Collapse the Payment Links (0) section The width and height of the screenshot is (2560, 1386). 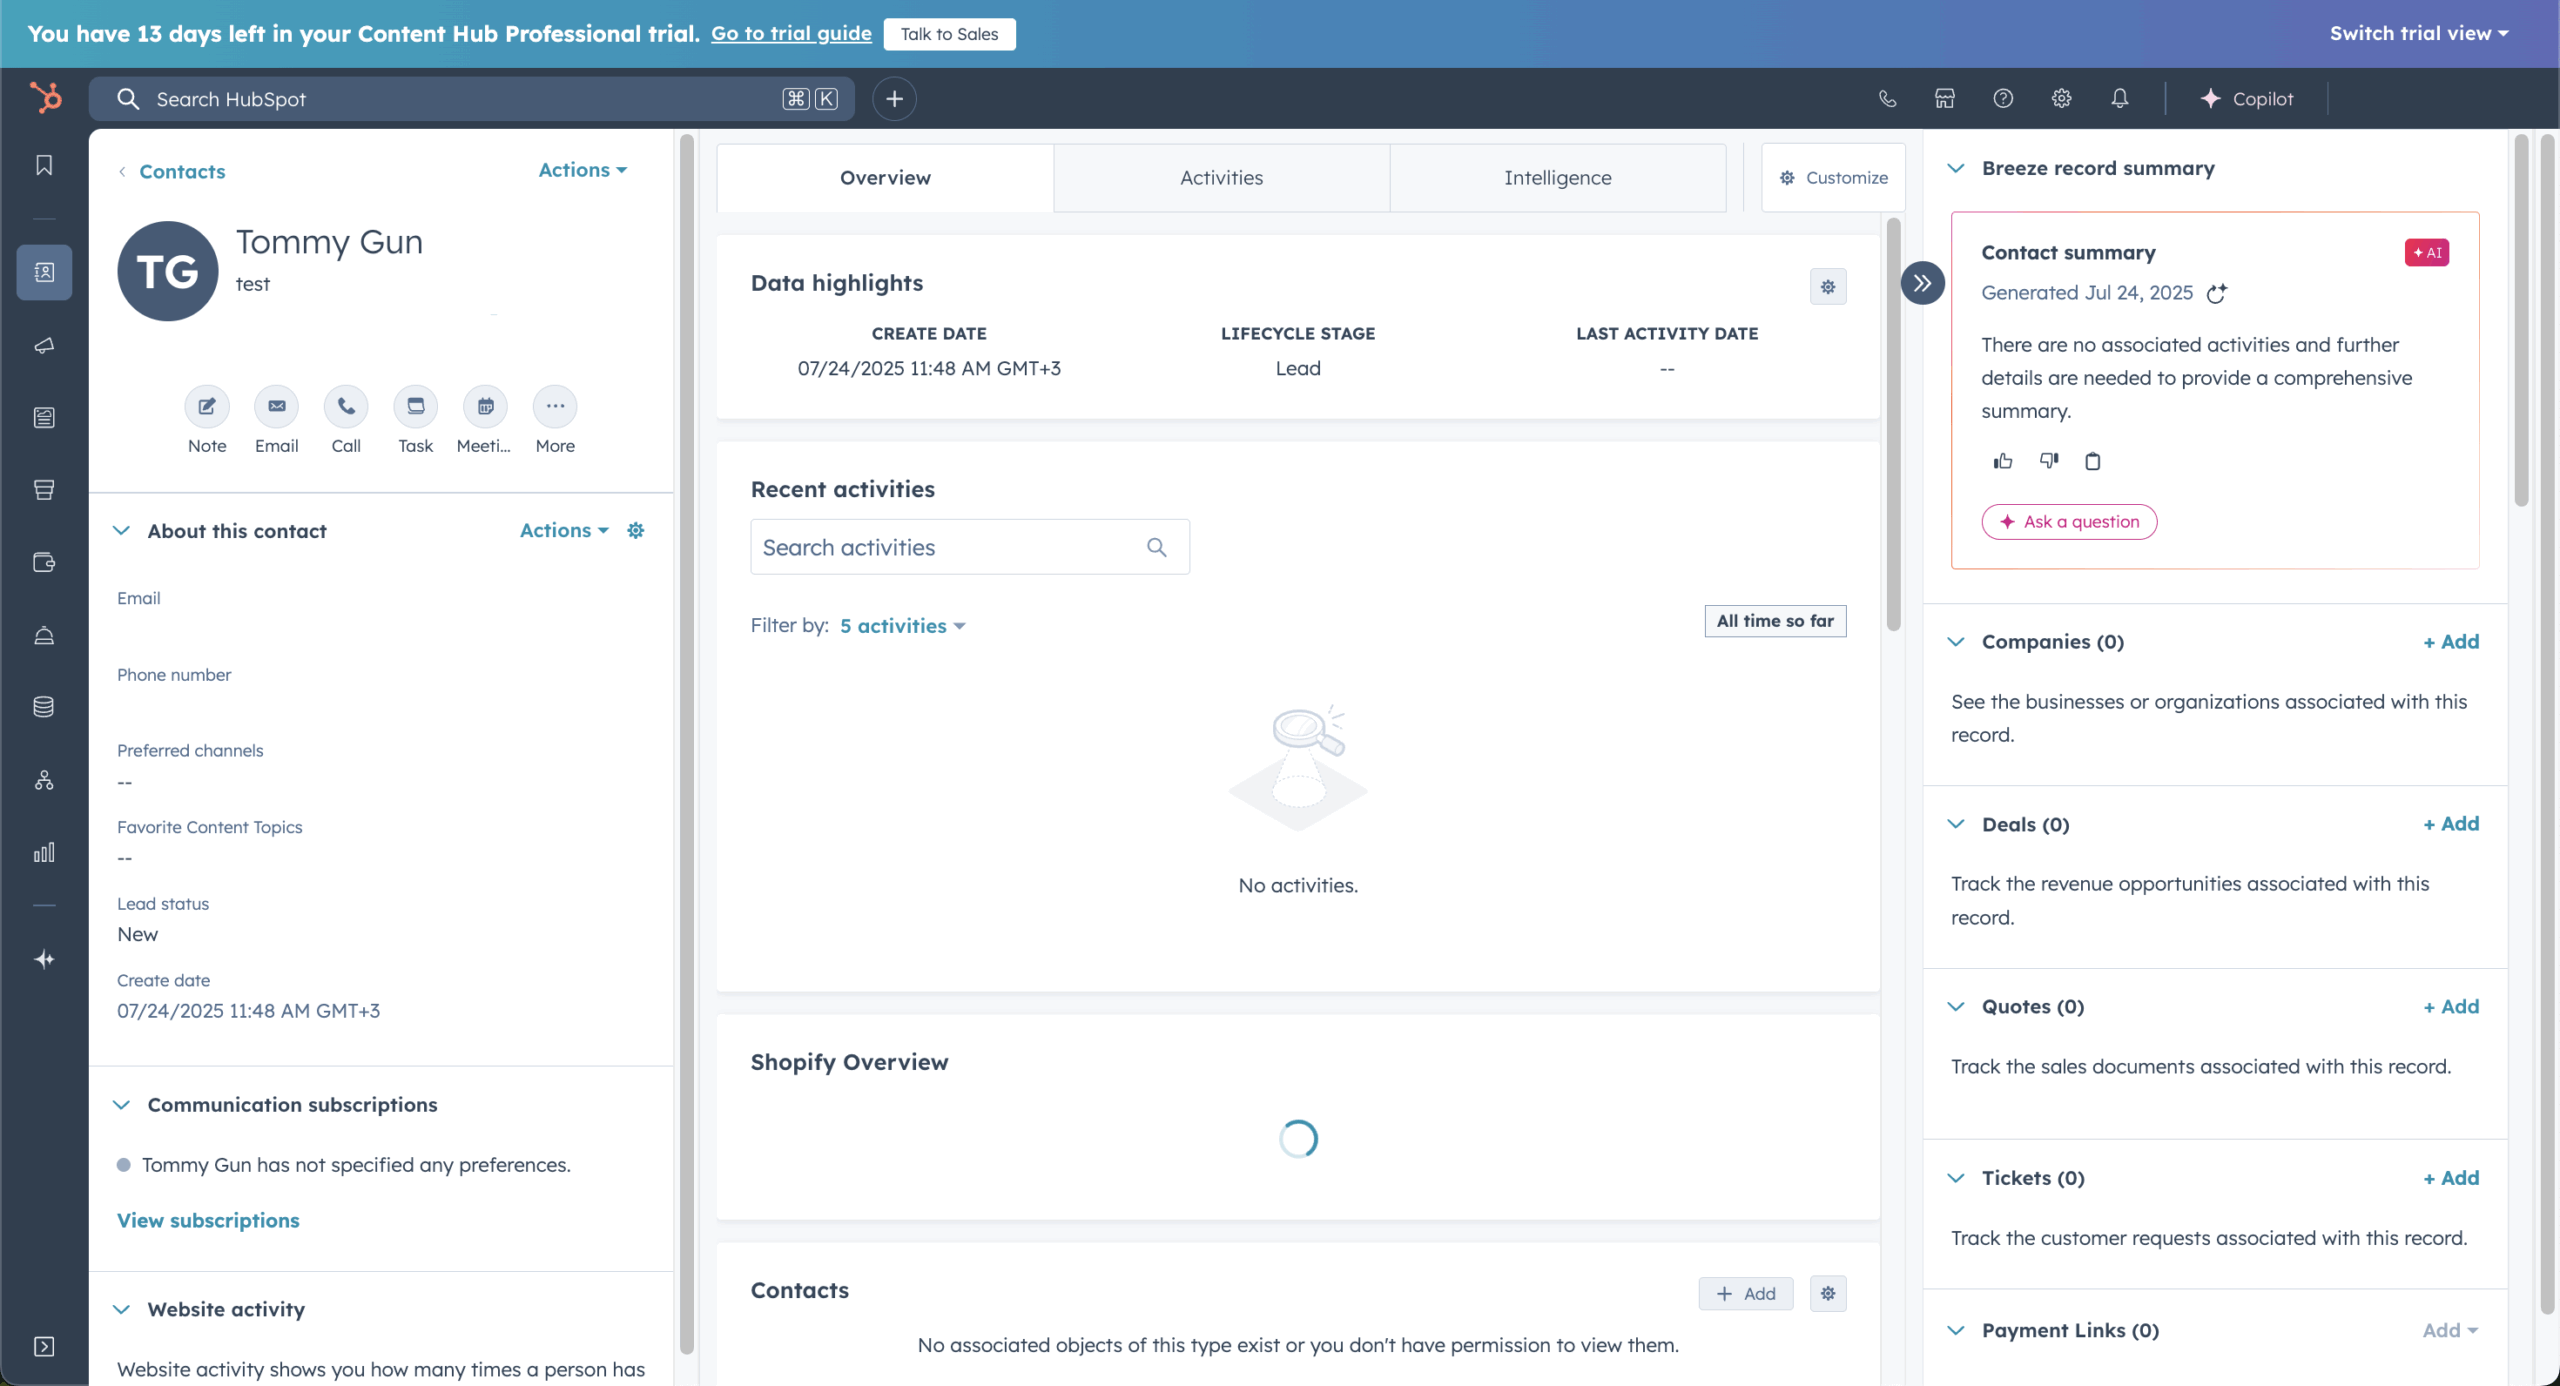point(1956,1331)
